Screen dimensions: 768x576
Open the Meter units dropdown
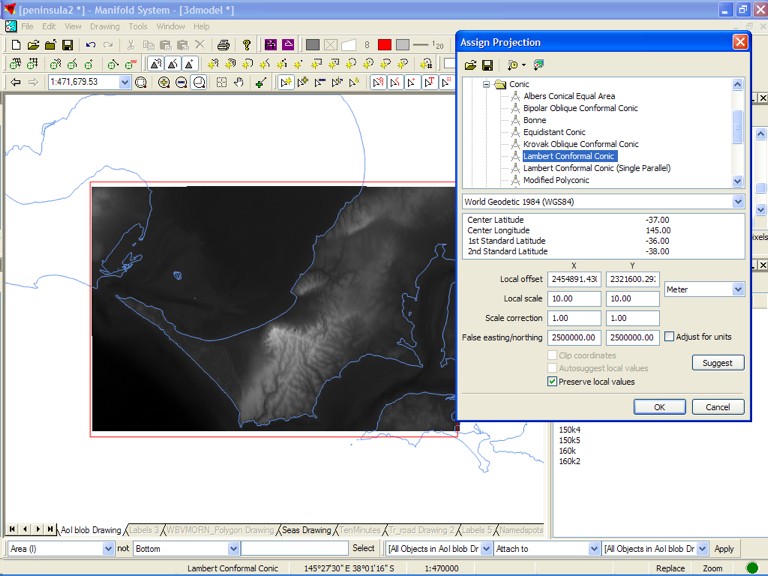click(x=738, y=289)
